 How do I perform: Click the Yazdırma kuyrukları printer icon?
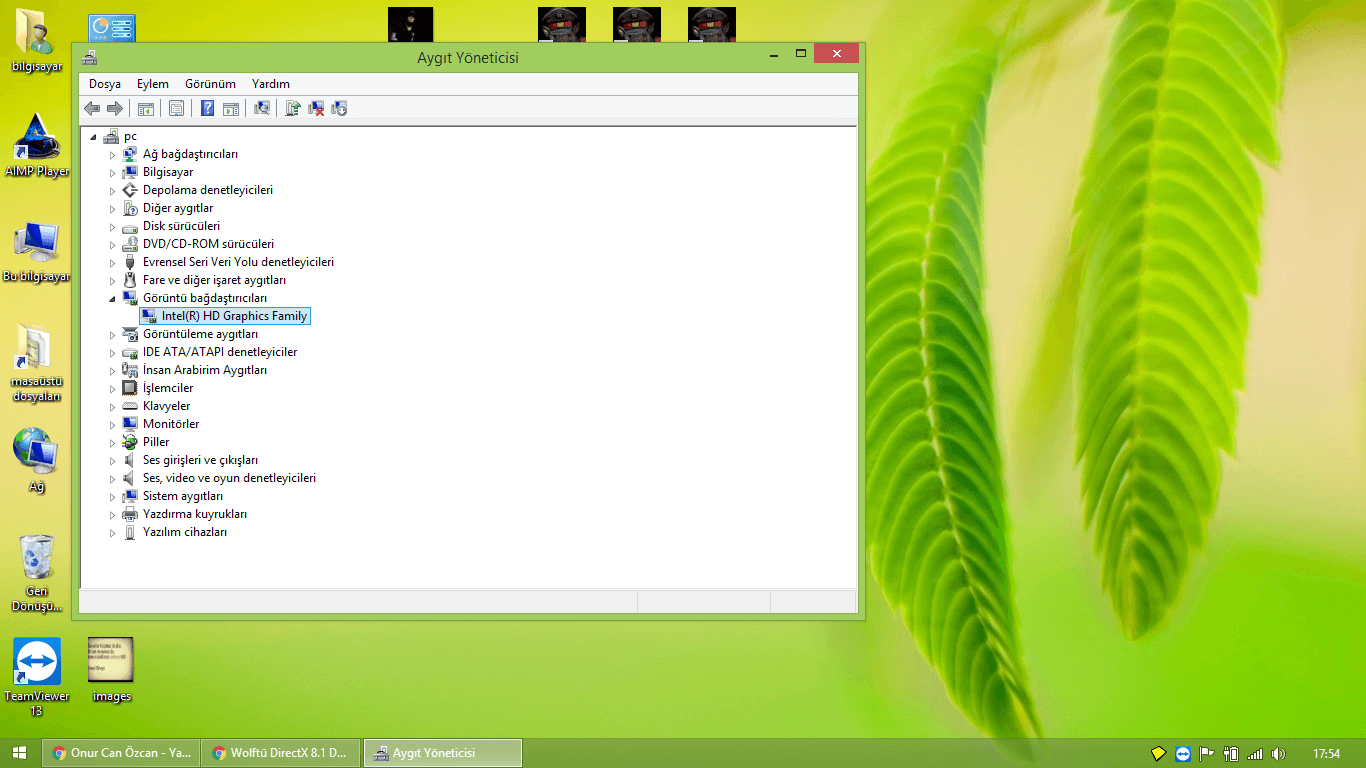(130, 514)
